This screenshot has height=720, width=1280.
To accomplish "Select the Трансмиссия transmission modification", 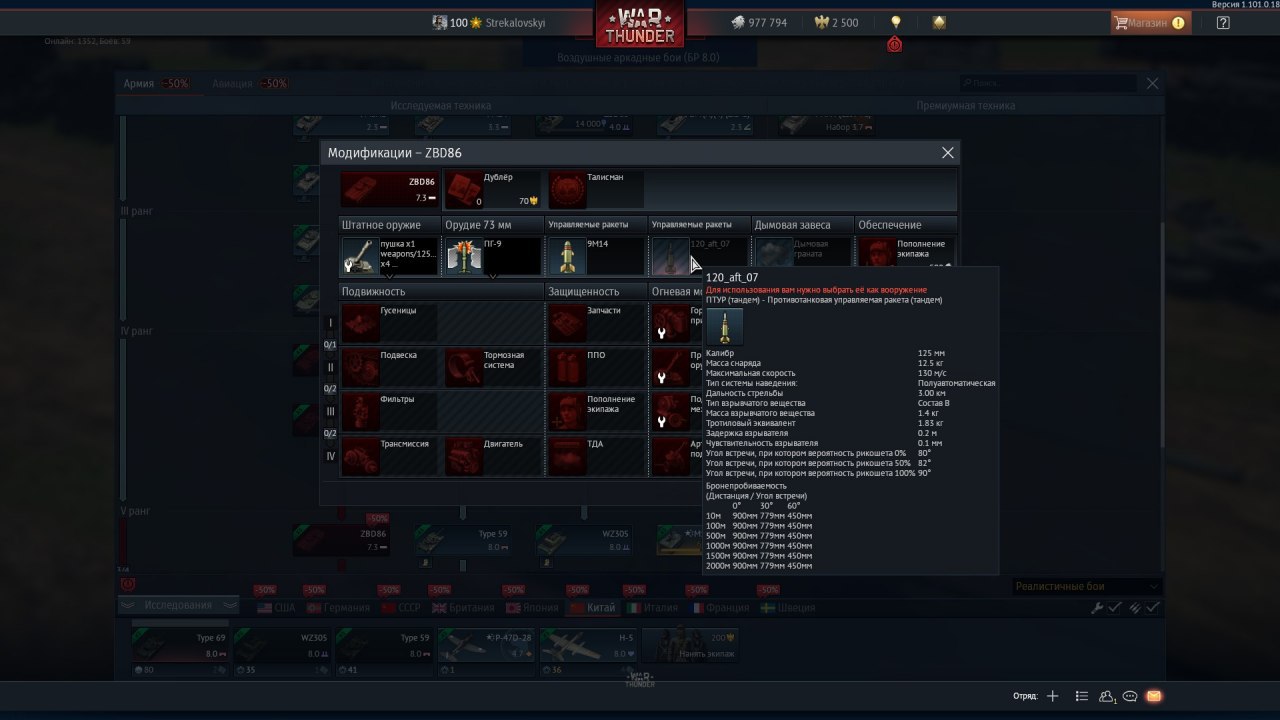I will click(x=389, y=456).
